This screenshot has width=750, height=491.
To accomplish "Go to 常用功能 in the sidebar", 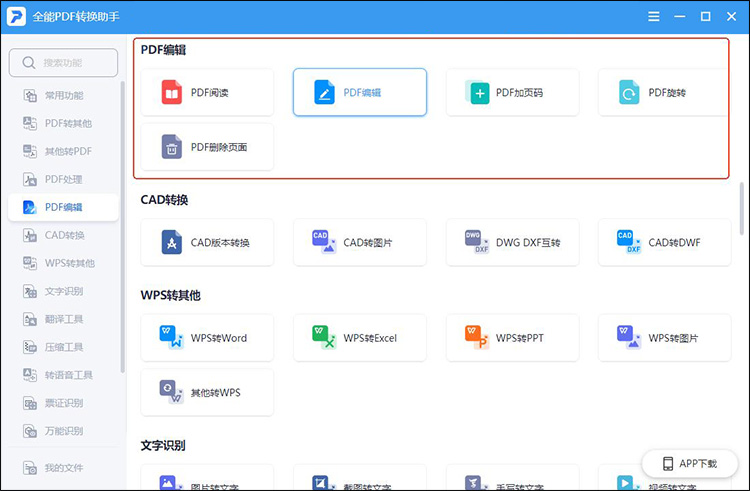I will click(63, 95).
